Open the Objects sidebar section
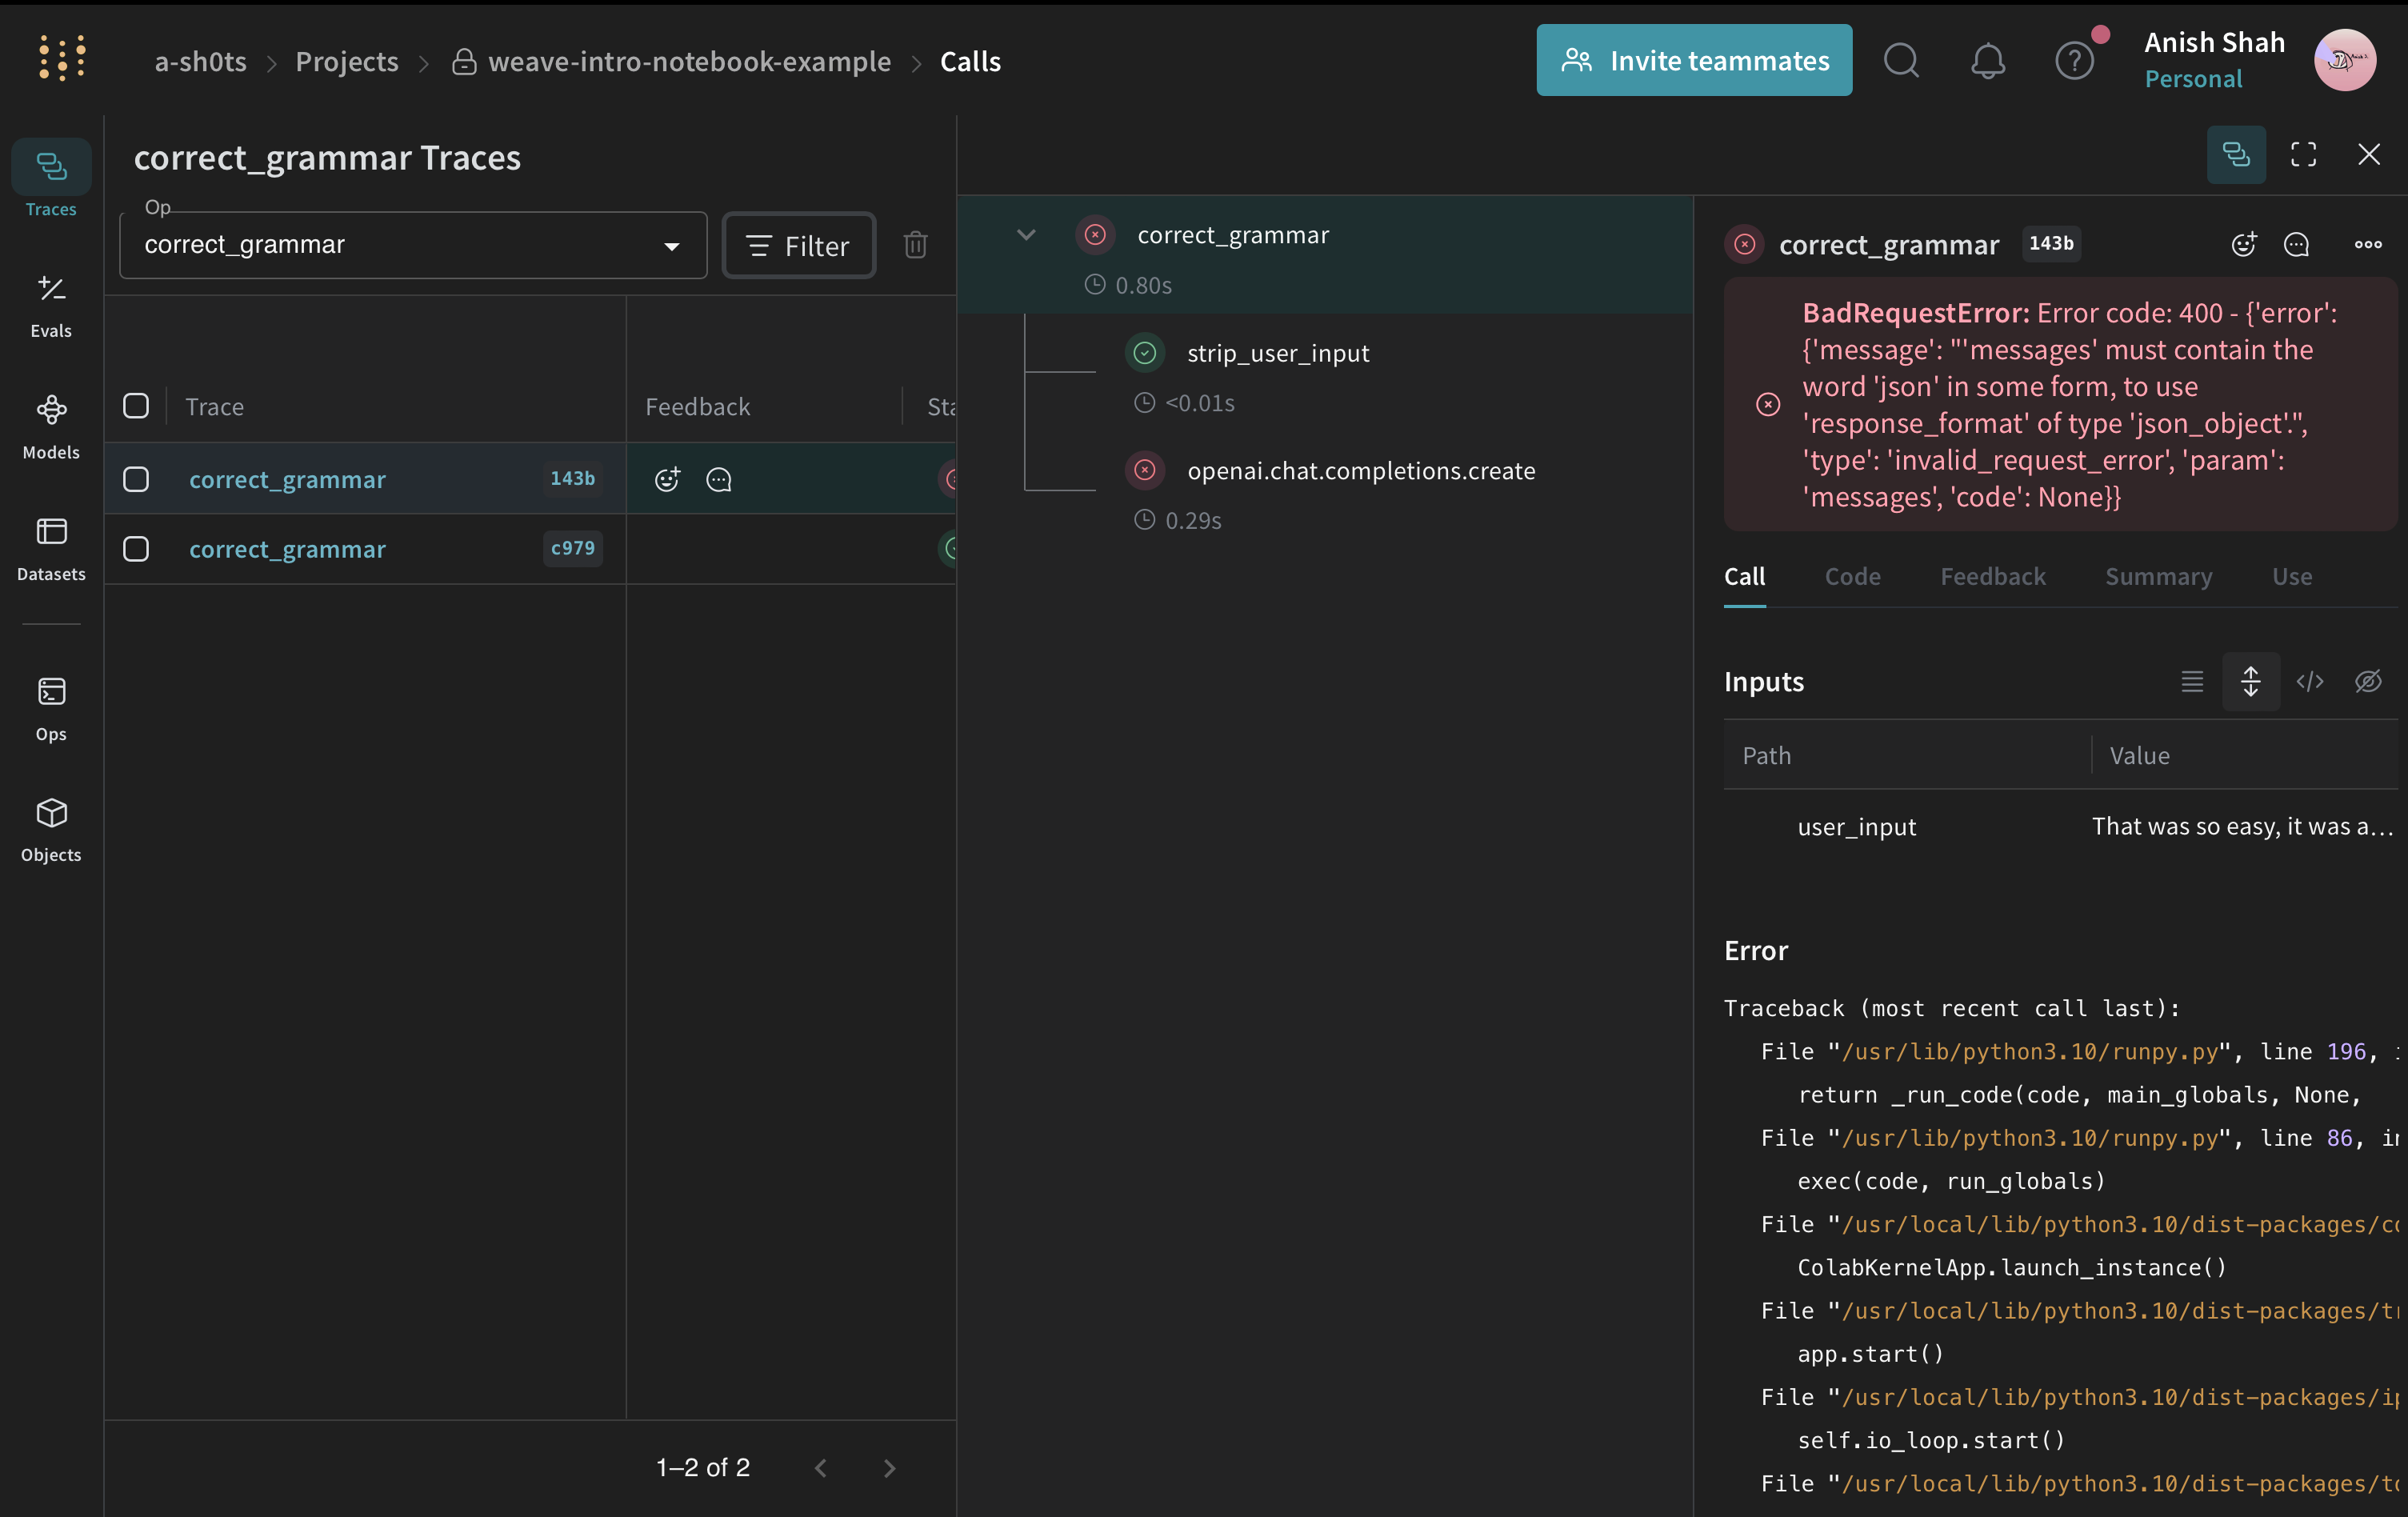This screenshot has height=1517, width=2408. click(x=51, y=830)
